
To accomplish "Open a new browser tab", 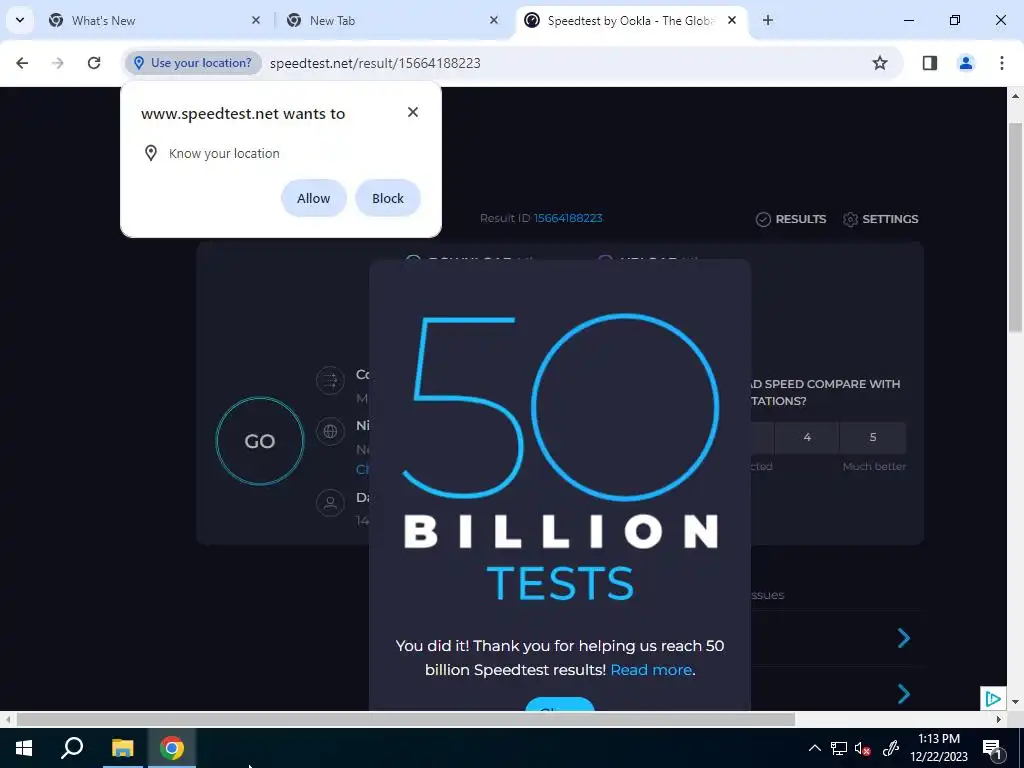I will coord(768,20).
